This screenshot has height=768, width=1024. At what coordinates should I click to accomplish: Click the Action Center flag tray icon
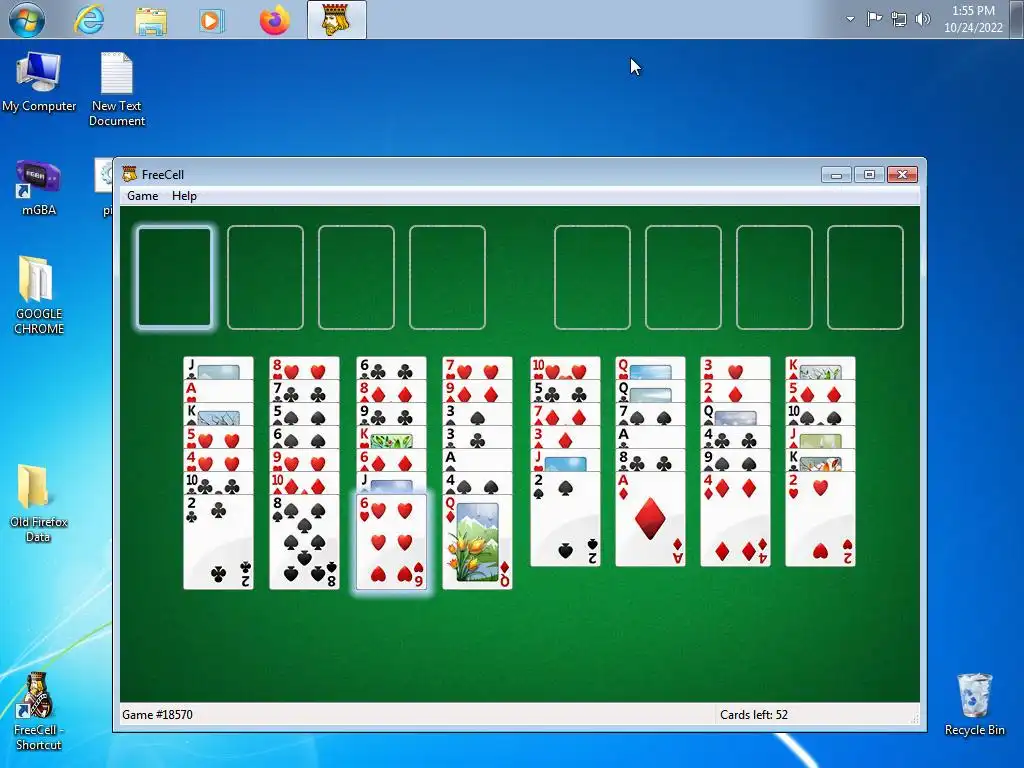coord(874,19)
